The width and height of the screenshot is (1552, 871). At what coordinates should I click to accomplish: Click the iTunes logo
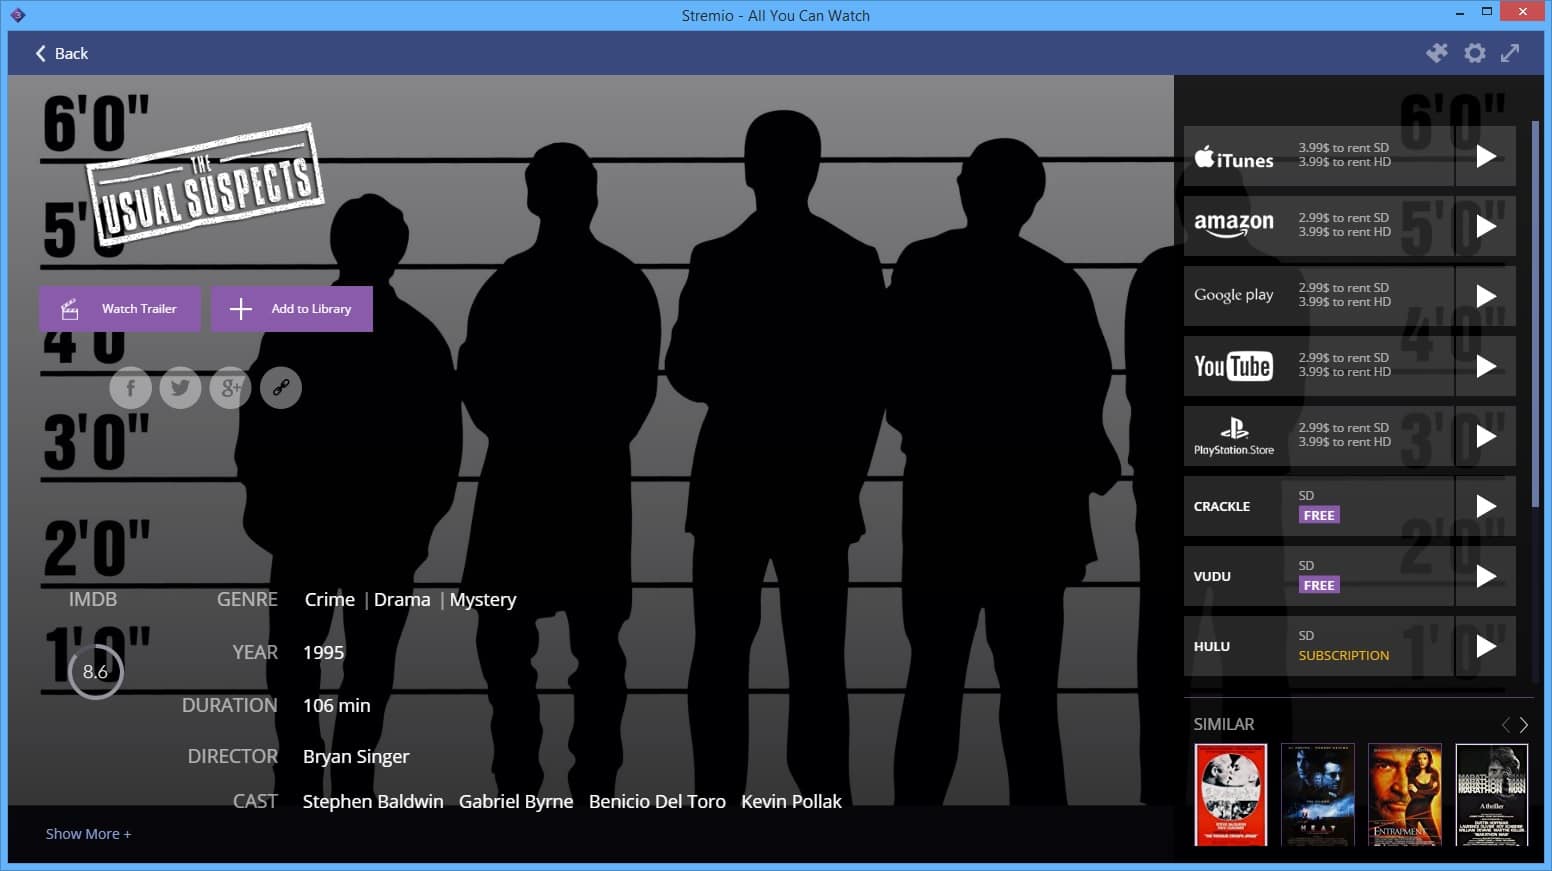tap(1234, 157)
